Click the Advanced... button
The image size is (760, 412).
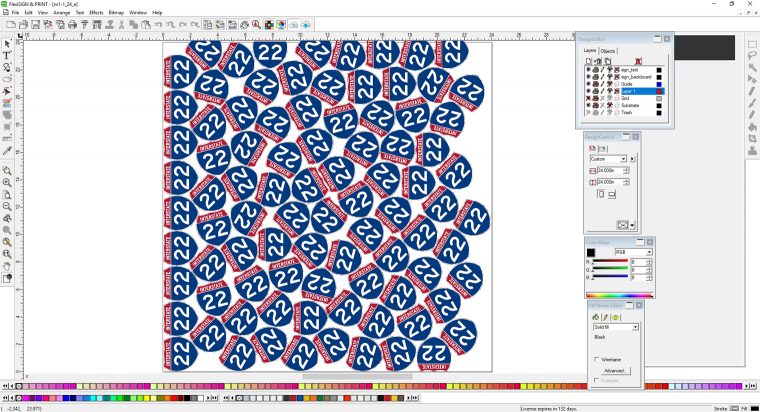click(615, 371)
